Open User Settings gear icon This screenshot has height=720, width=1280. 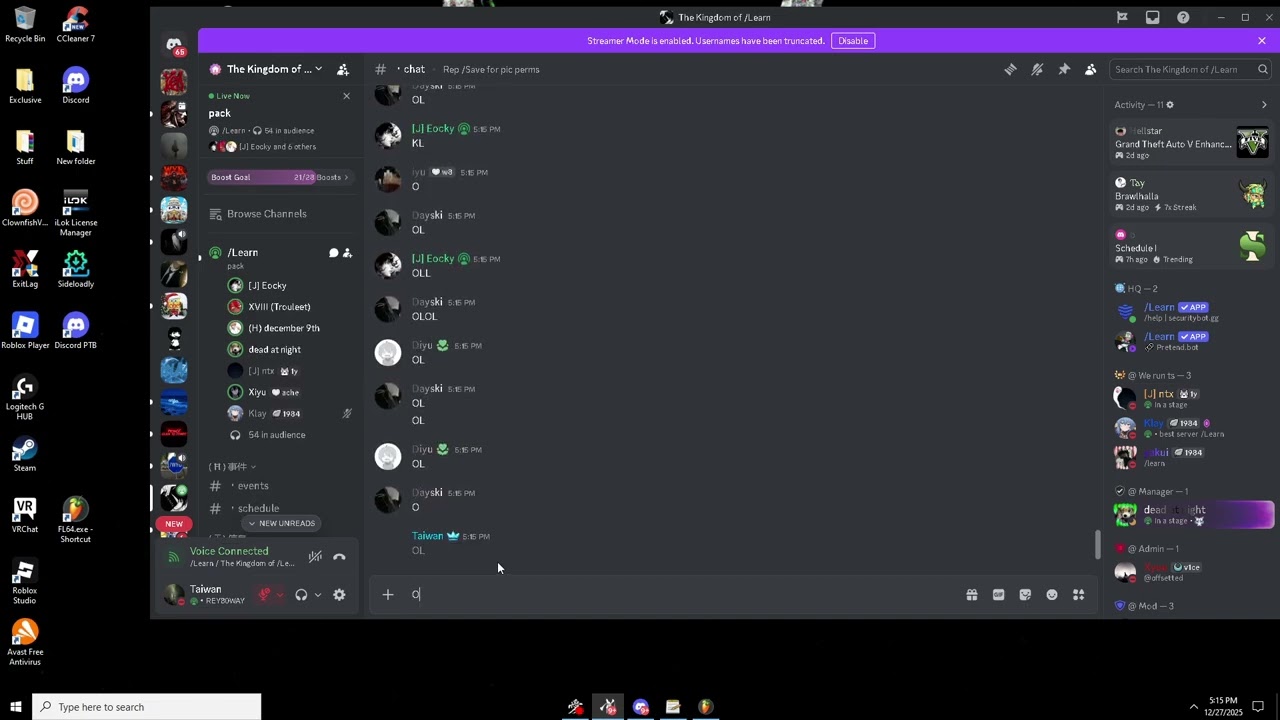(x=339, y=595)
